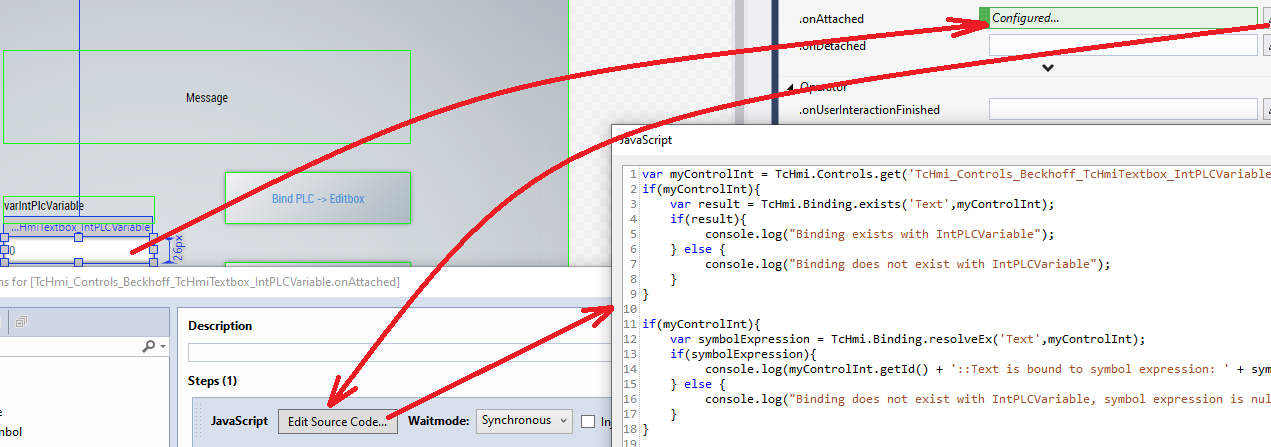This screenshot has height=447, width=1271.
Task: Click the onUserInteractionFinished event field
Action: (x=1122, y=109)
